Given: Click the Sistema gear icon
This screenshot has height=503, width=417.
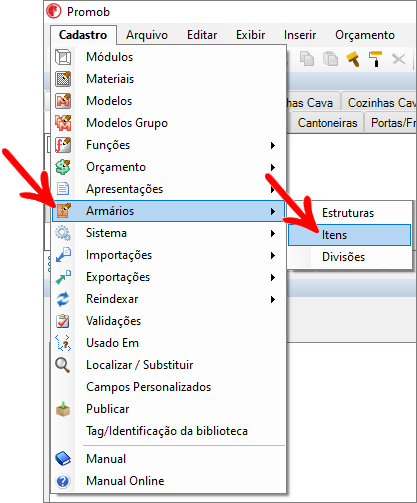Looking at the screenshot, I should [x=63, y=233].
